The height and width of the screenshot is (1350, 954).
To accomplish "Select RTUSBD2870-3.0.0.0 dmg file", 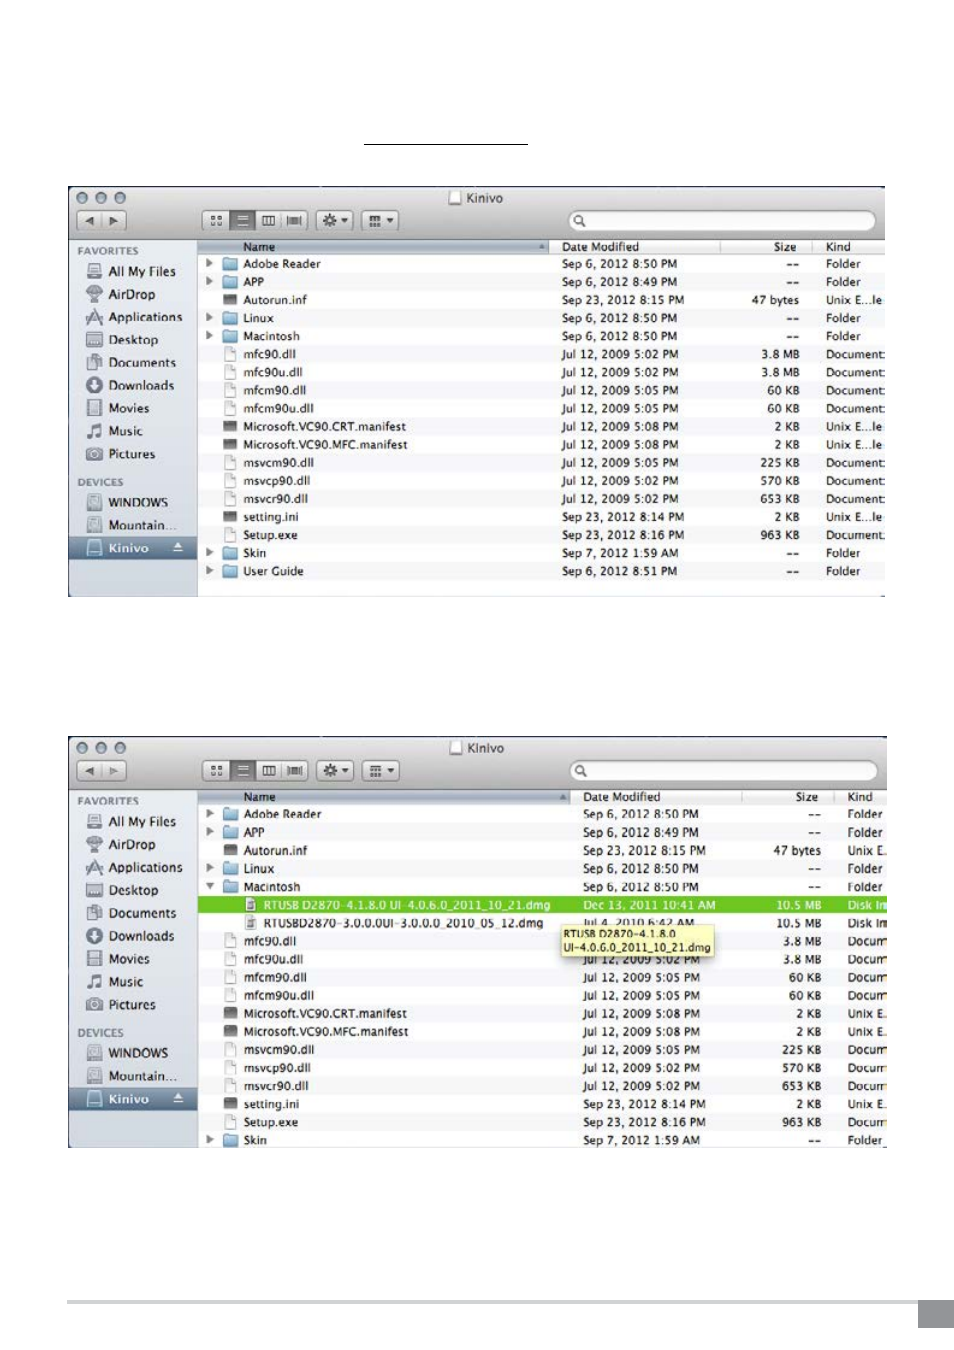I will tap(403, 923).
